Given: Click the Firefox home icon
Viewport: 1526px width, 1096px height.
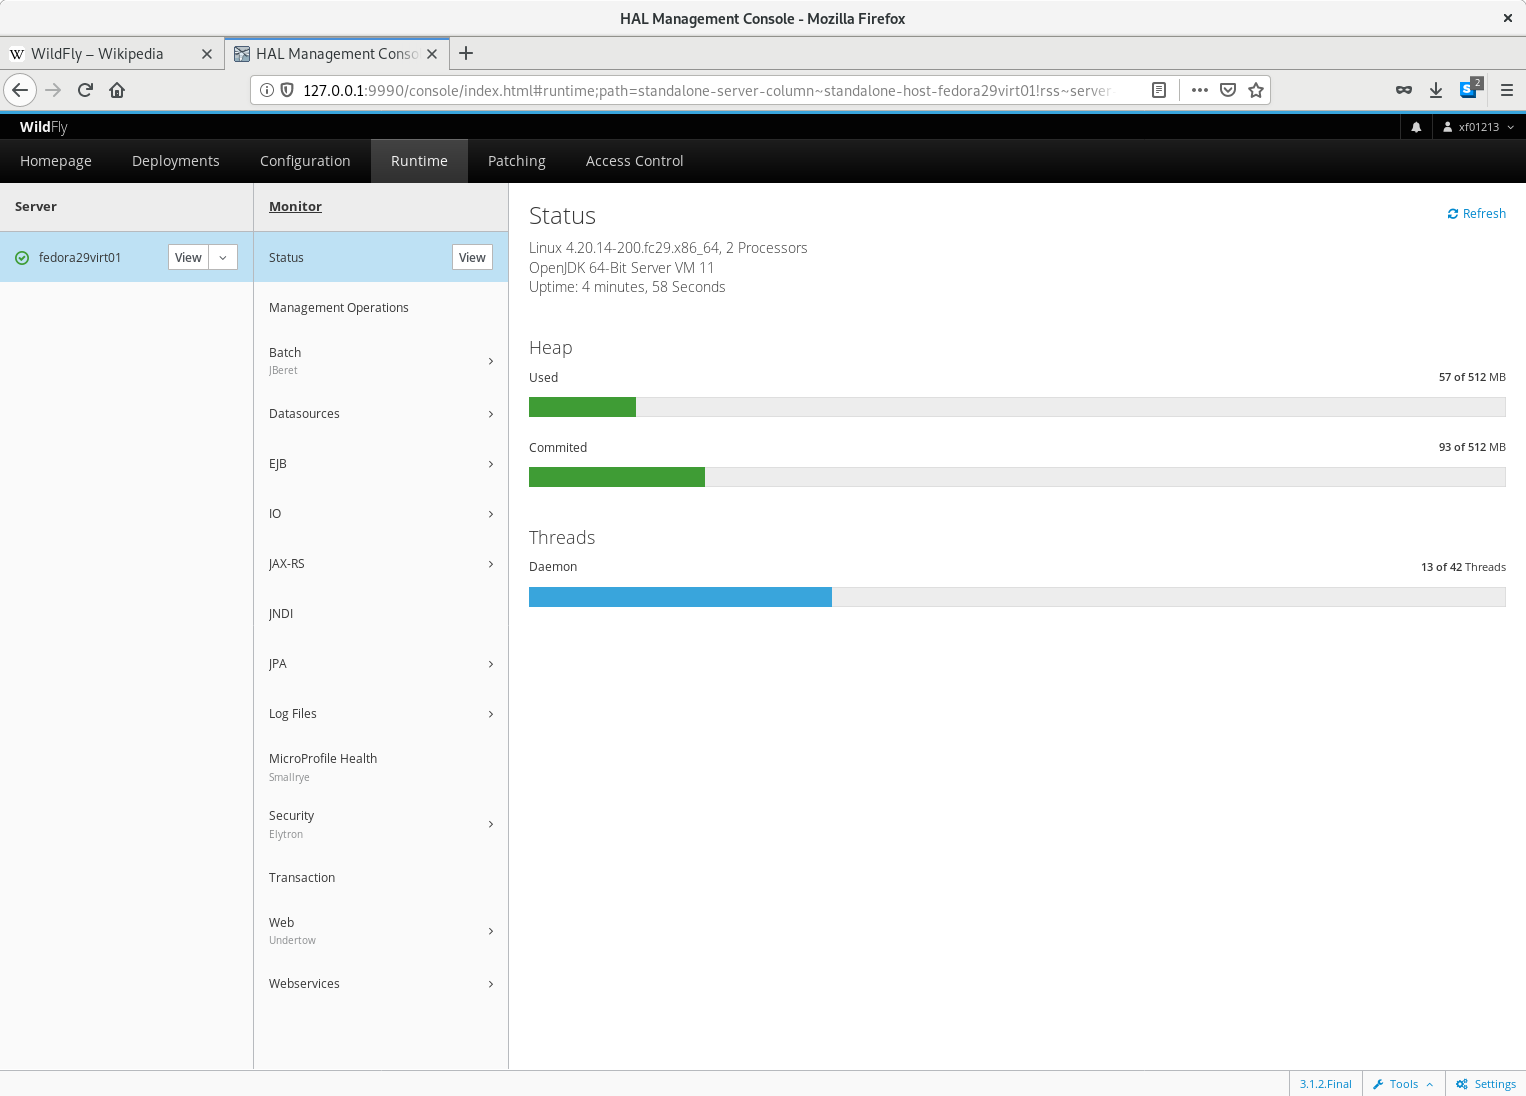Looking at the screenshot, I should point(117,90).
